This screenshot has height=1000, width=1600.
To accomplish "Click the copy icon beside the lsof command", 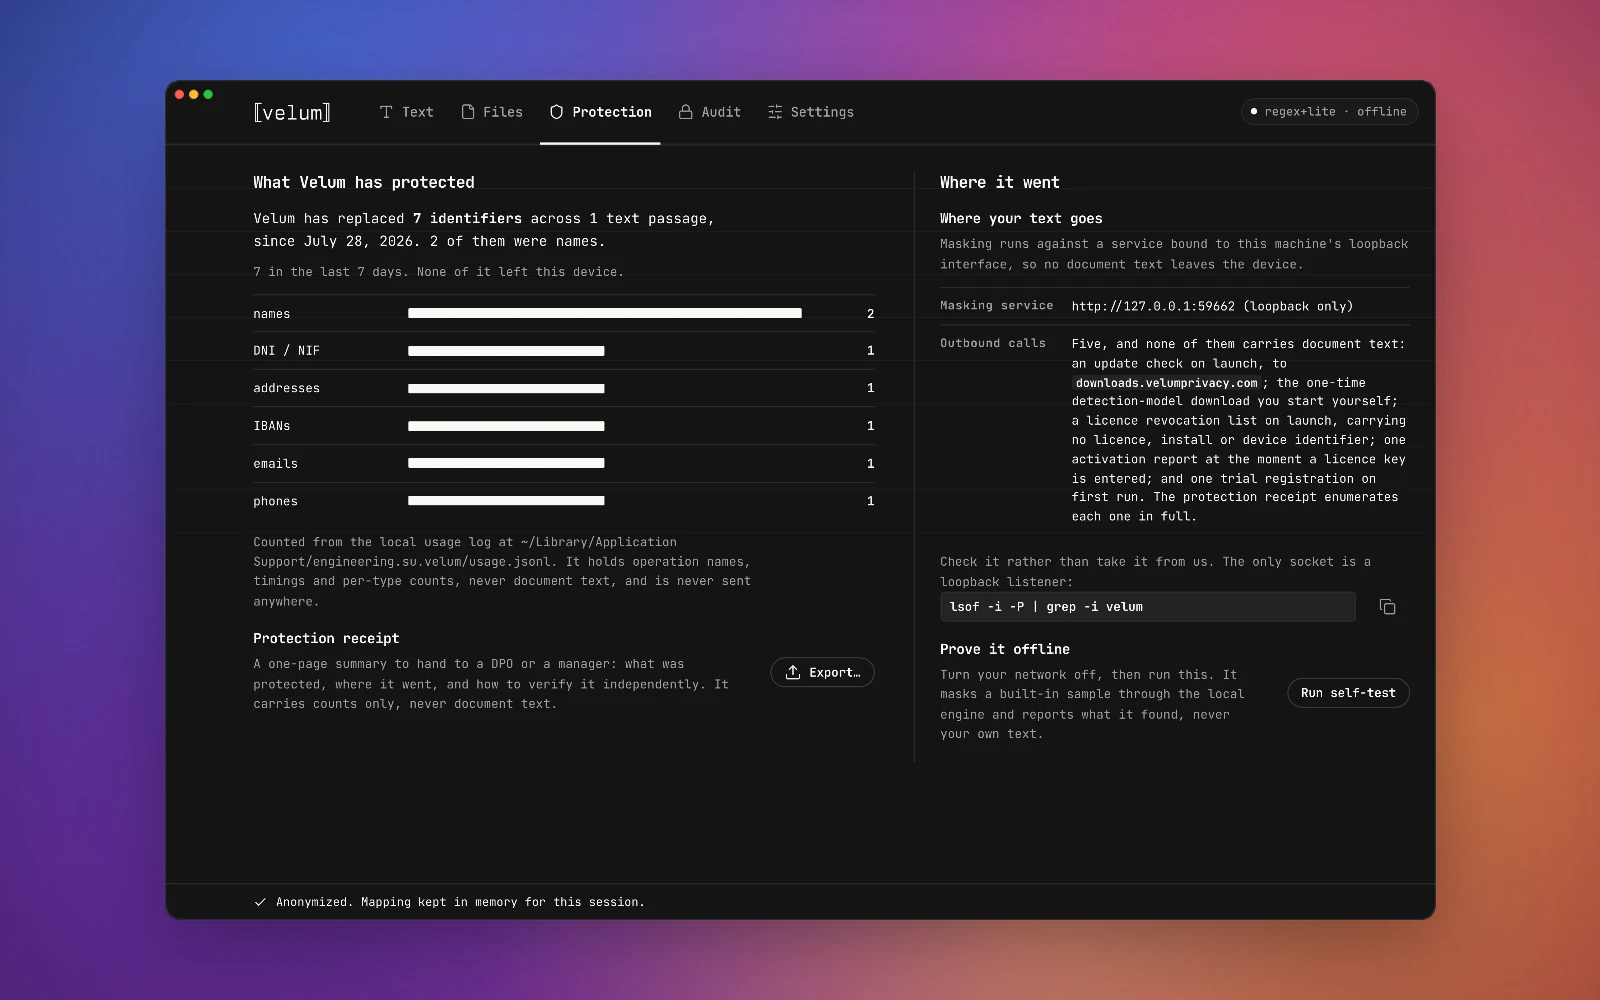I will 1387,607.
